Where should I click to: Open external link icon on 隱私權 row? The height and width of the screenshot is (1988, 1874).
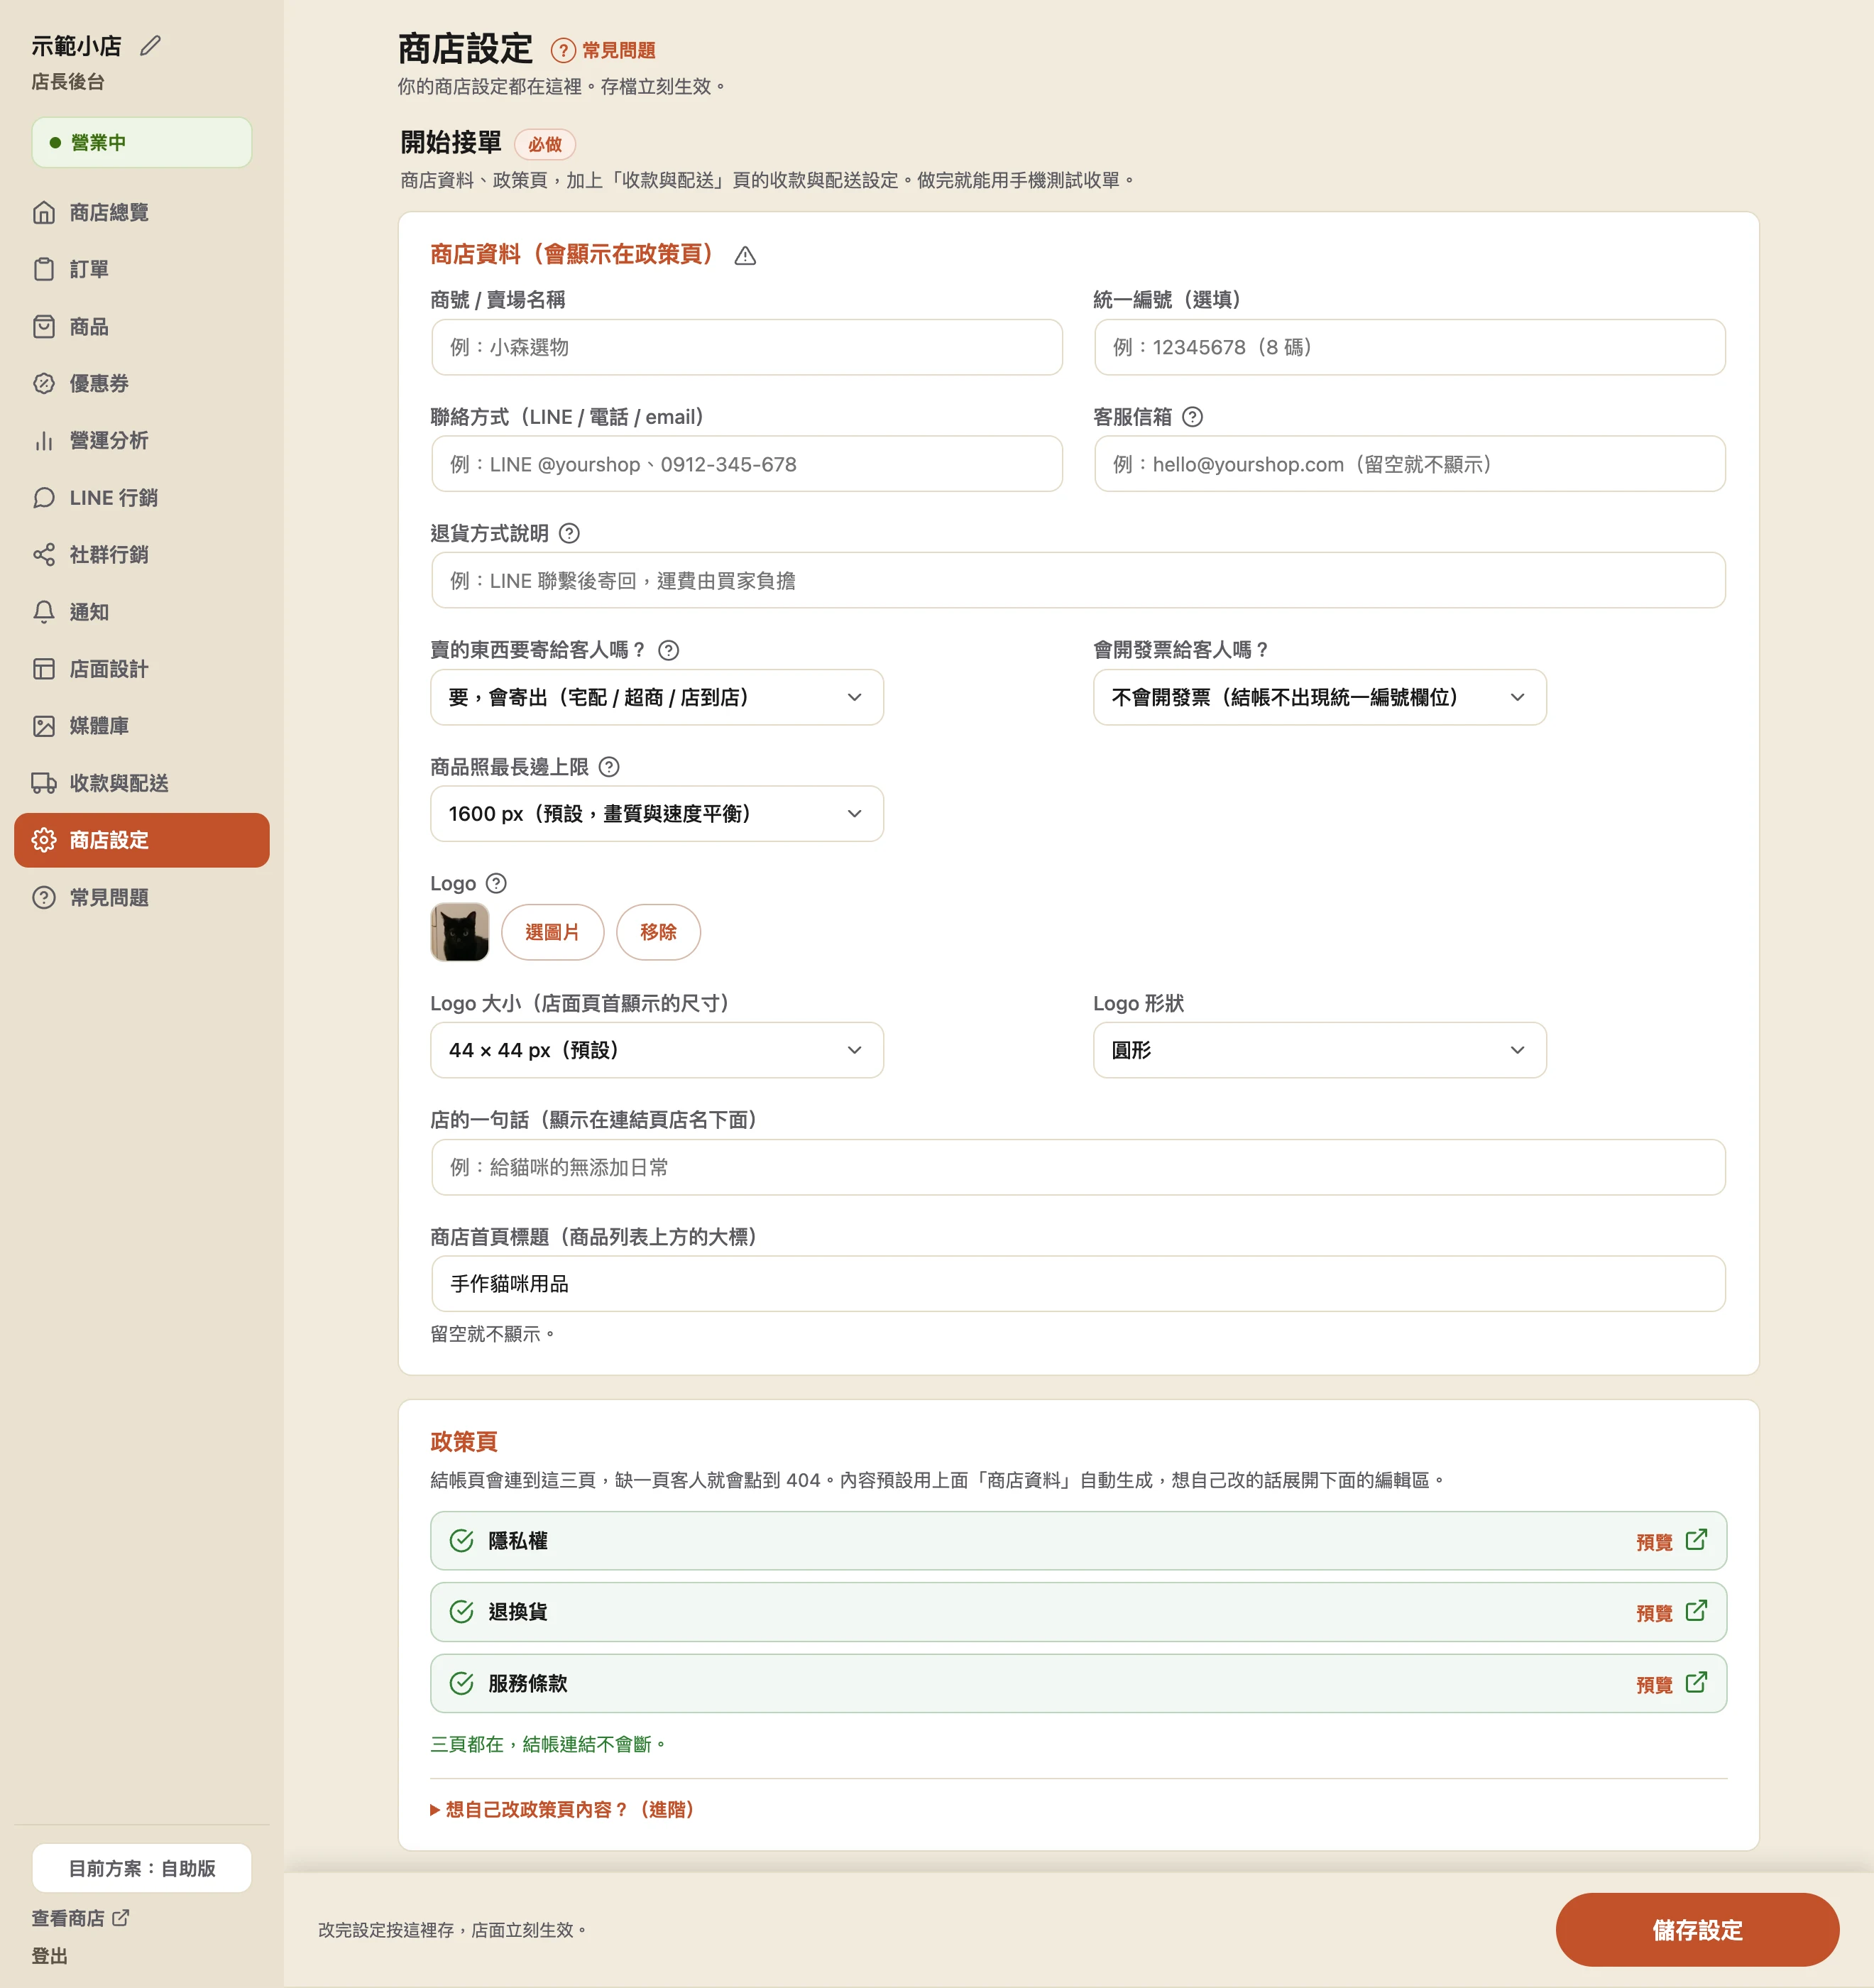coord(1696,1539)
